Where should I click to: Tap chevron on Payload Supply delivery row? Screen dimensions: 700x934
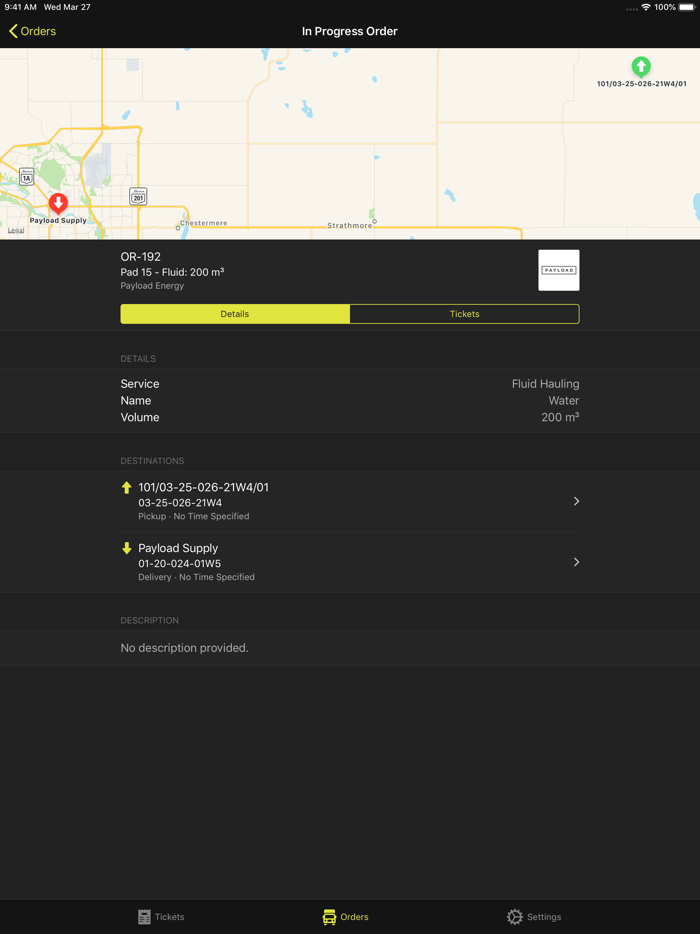pos(576,562)
